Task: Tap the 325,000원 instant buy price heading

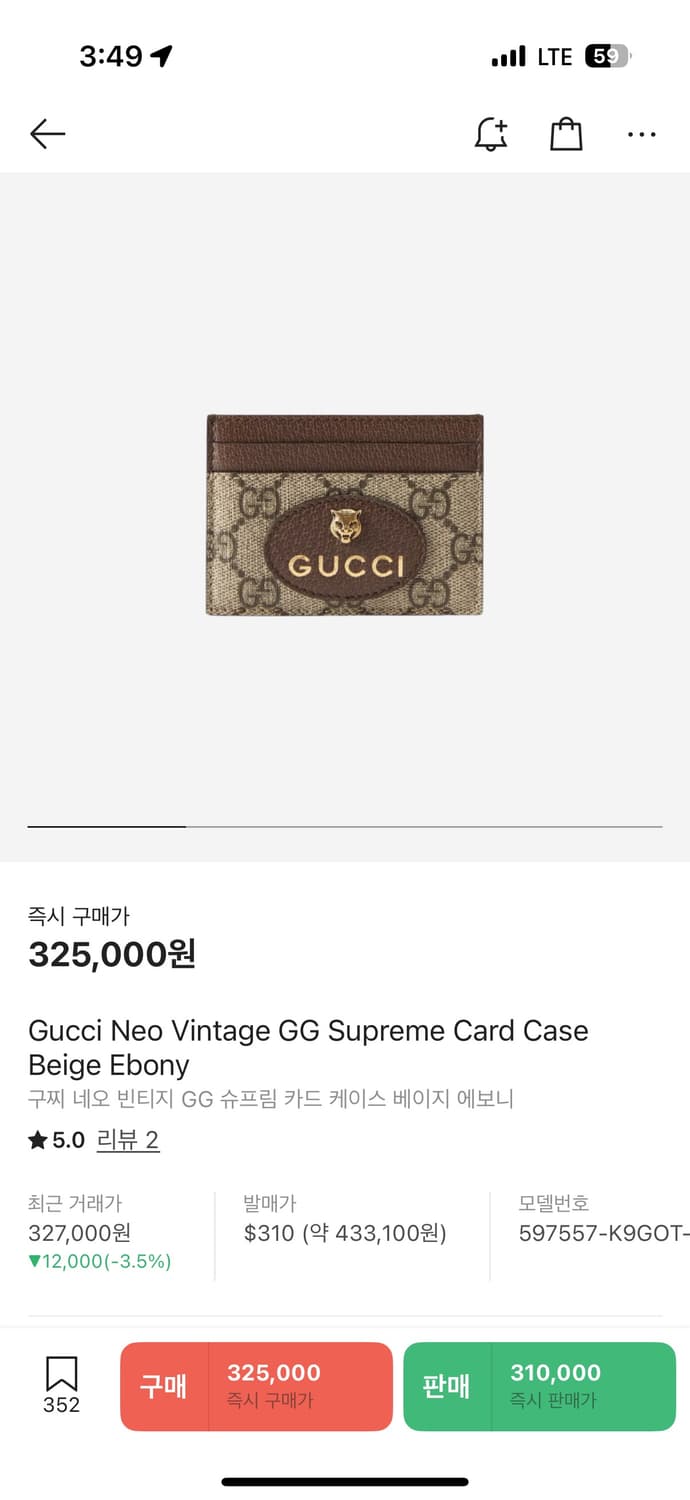Action: tap(112, 954)
